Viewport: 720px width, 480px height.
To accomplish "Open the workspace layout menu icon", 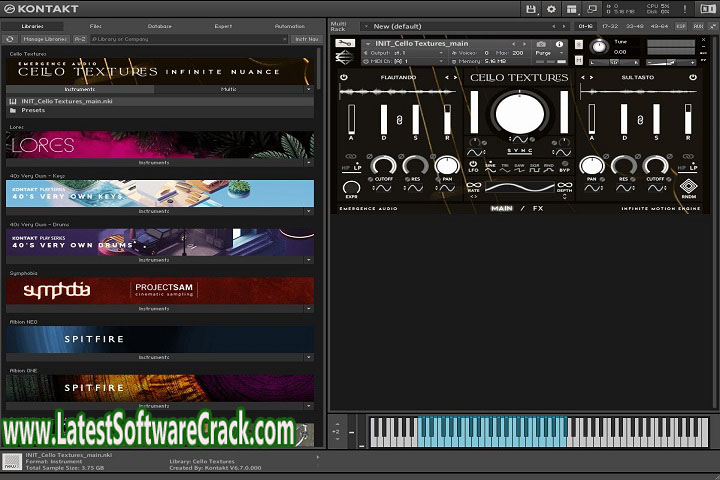I will pos(571,9).
